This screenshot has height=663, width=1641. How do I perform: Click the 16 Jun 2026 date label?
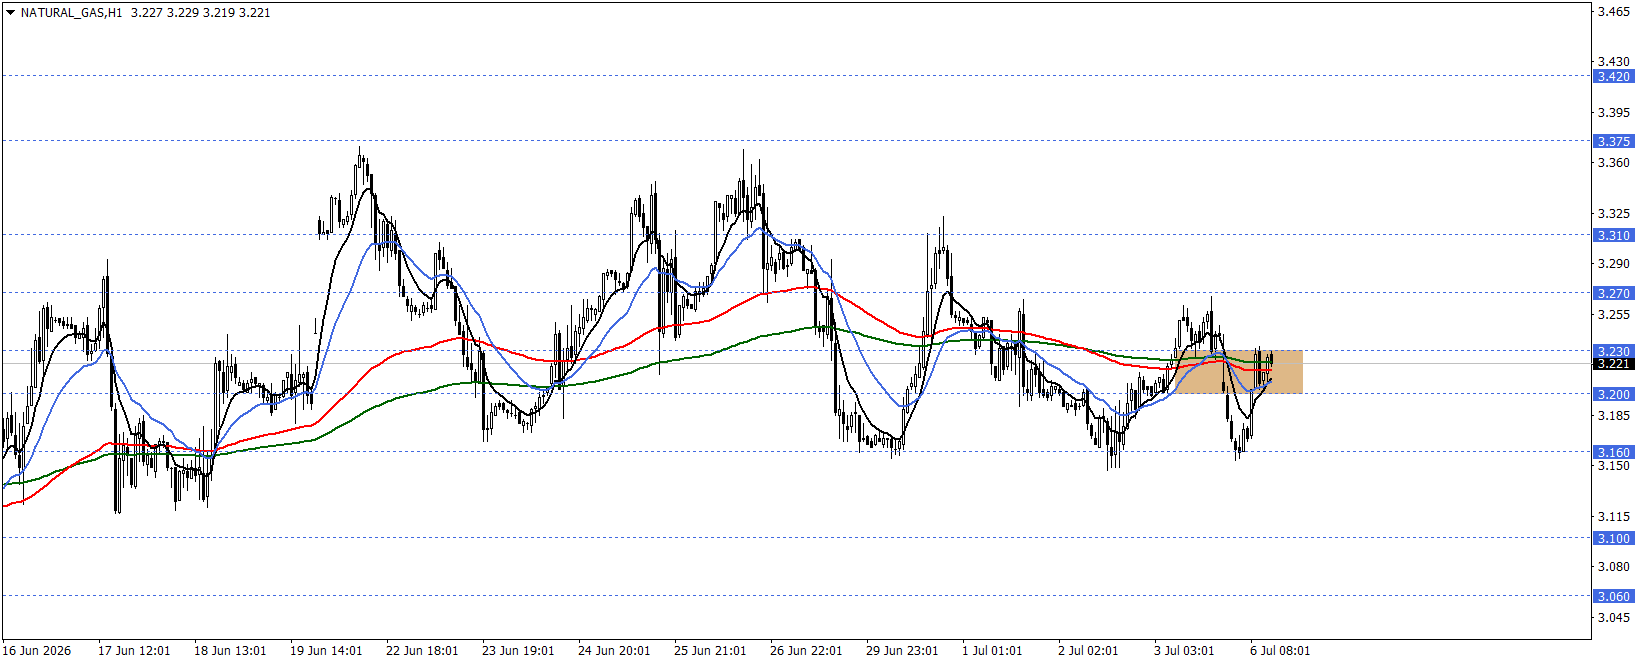pyautogui.click(x=37, y=651)
